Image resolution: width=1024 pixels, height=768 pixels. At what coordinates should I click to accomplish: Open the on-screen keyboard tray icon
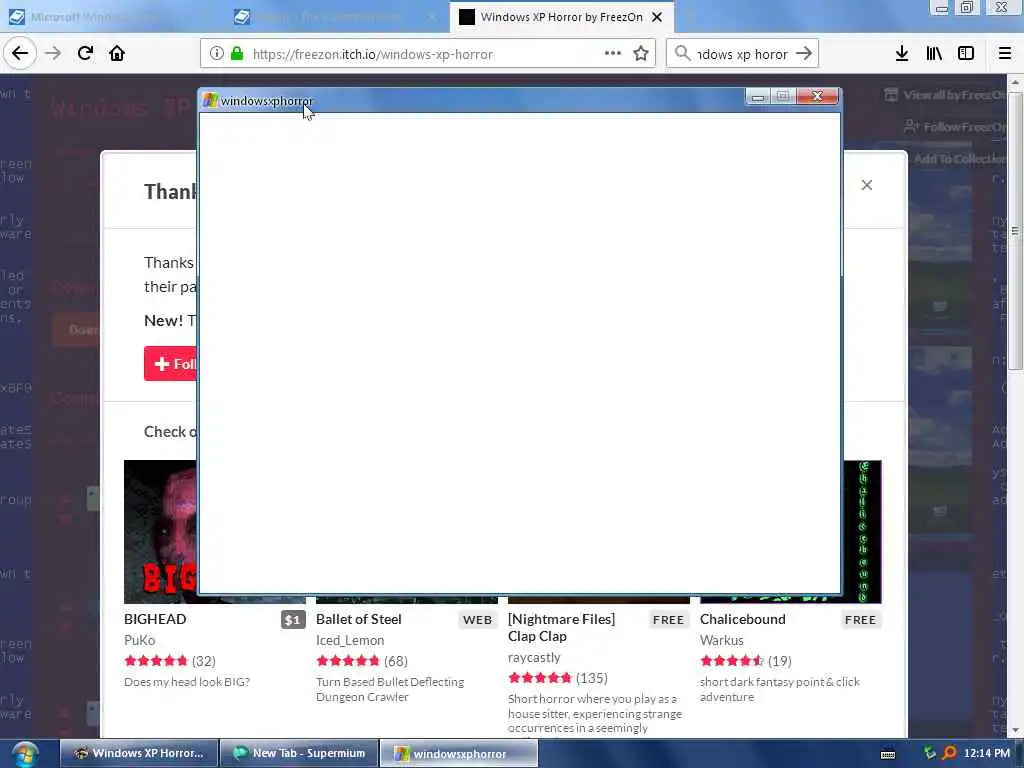[888, 754]
